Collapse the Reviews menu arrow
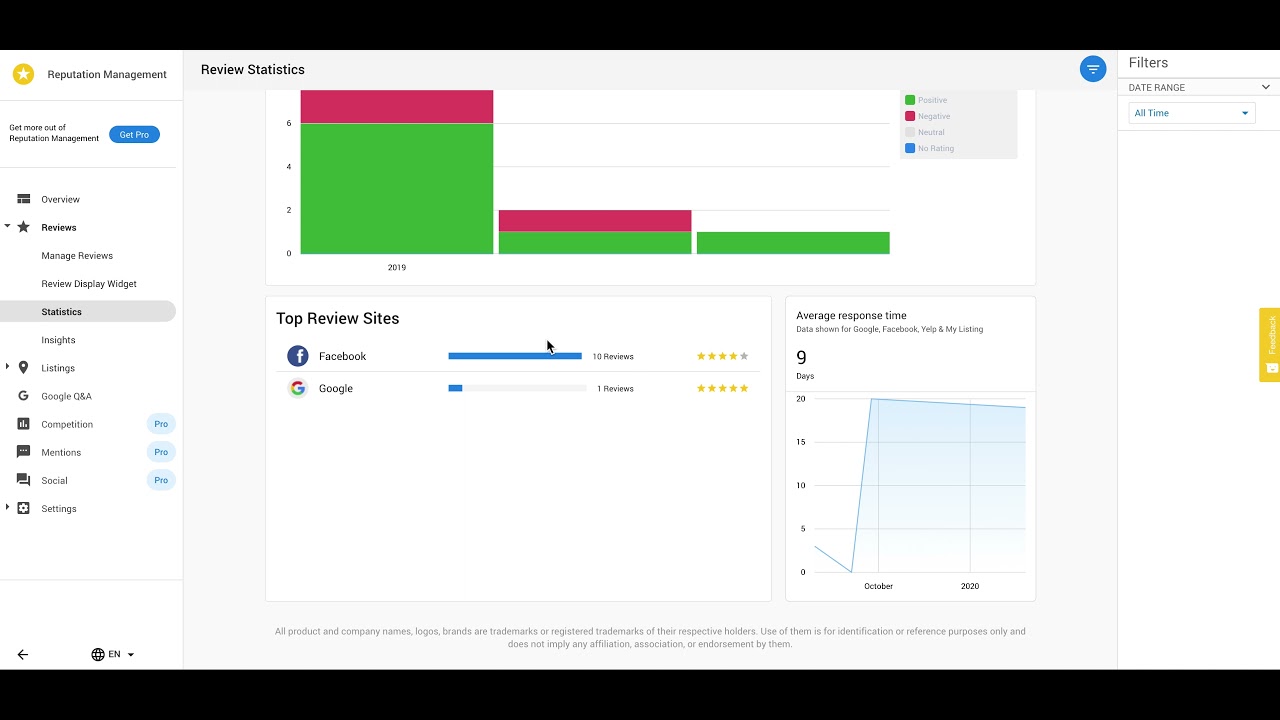Image resolution: width=1280 pixels, height=720 pixels. [7, 227]
